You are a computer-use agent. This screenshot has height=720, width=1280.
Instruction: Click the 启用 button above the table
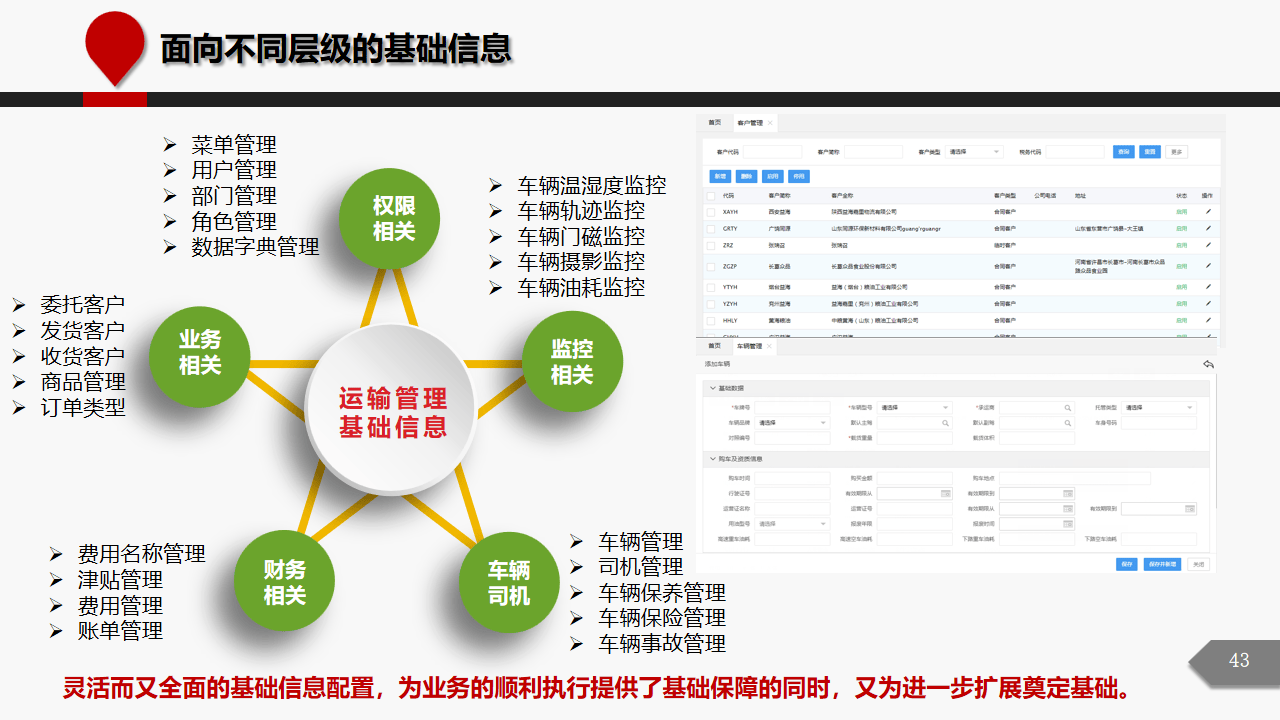coord(772,176)
